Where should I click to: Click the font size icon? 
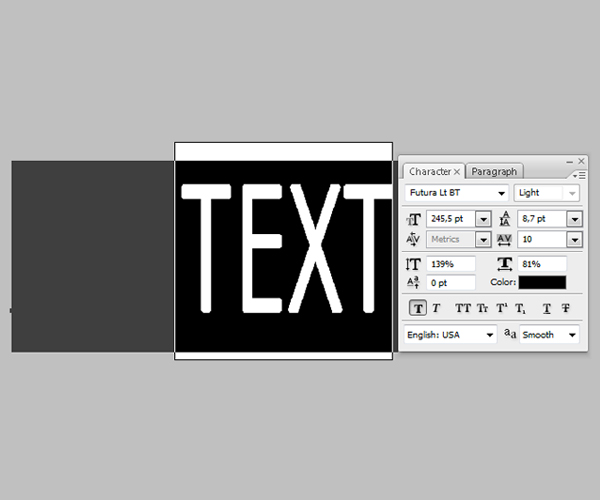tap(413, 219)
